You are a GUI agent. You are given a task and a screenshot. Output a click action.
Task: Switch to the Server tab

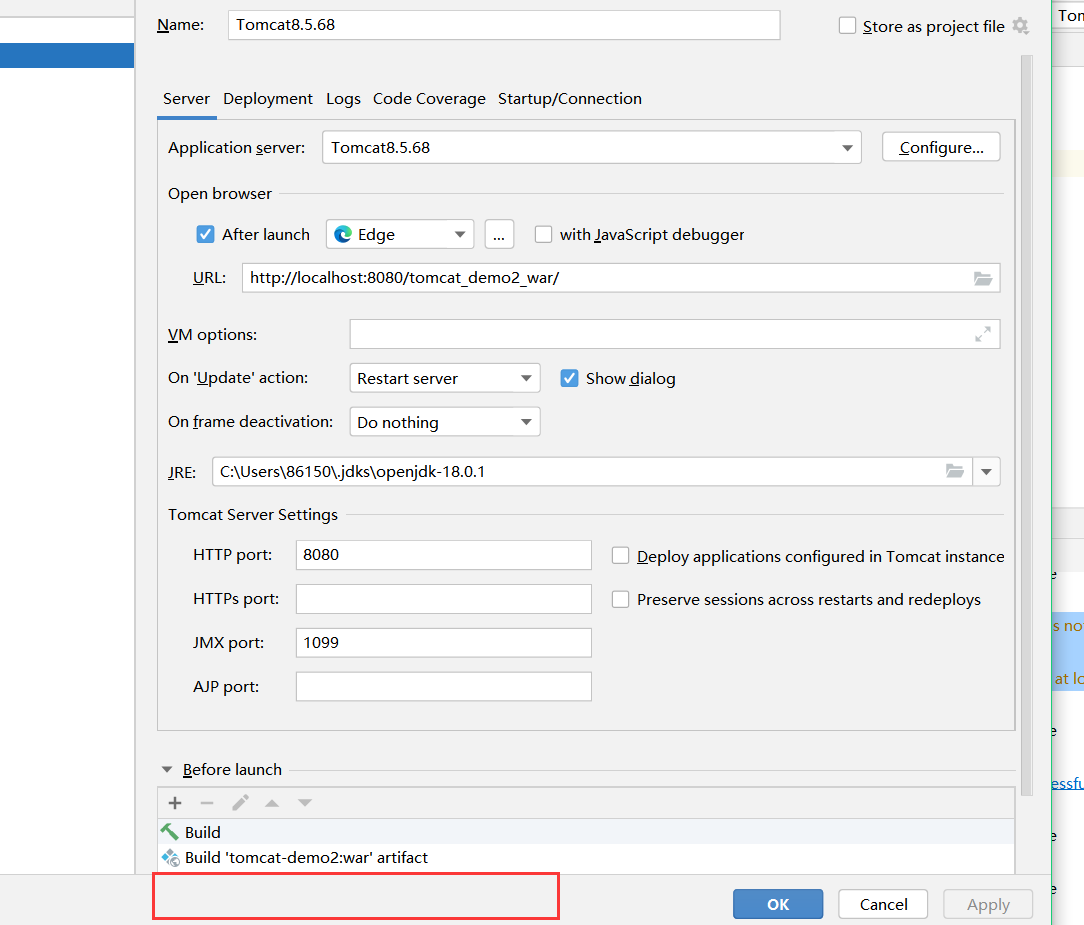tap(186, 99)
